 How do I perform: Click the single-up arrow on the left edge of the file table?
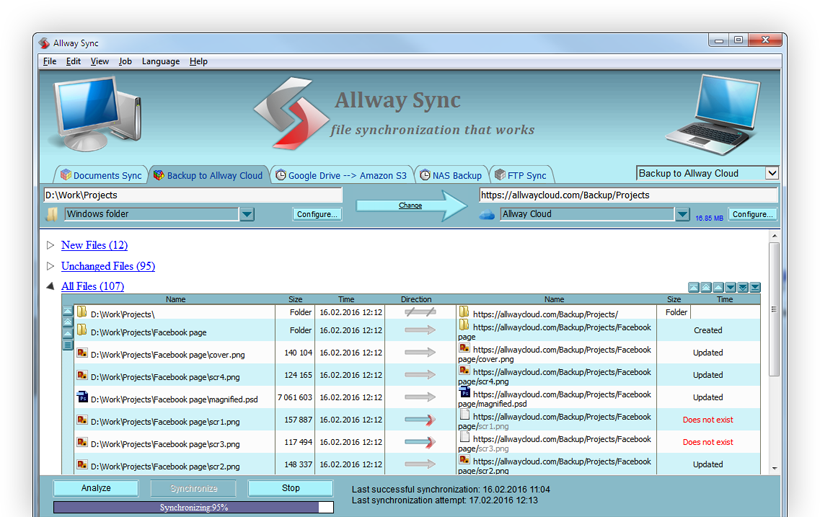coord(68,334)
